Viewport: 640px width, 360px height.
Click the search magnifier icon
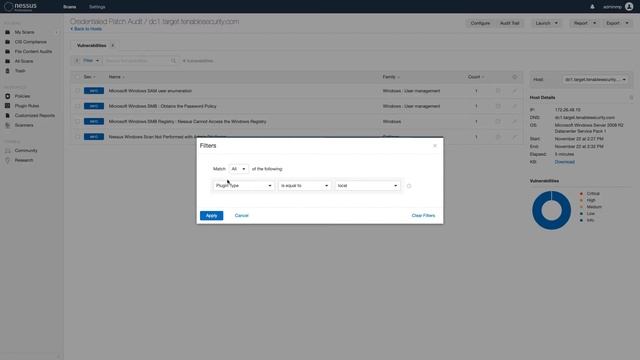tap(173, 61)
